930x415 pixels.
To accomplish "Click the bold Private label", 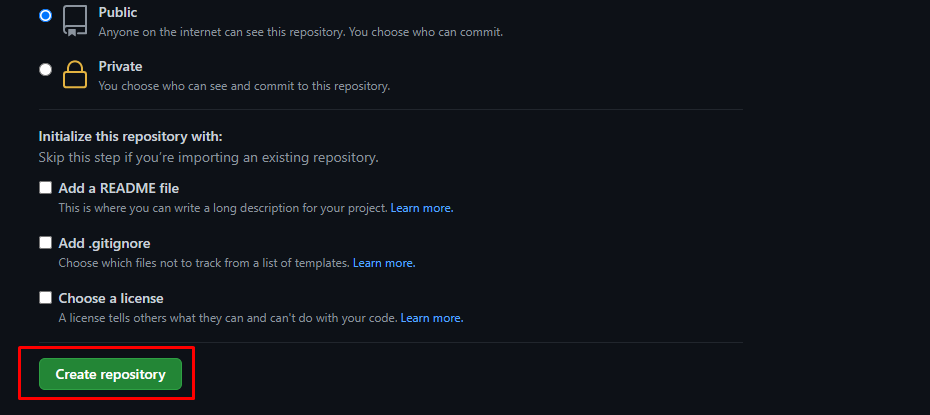I will (x=120, y=66).
